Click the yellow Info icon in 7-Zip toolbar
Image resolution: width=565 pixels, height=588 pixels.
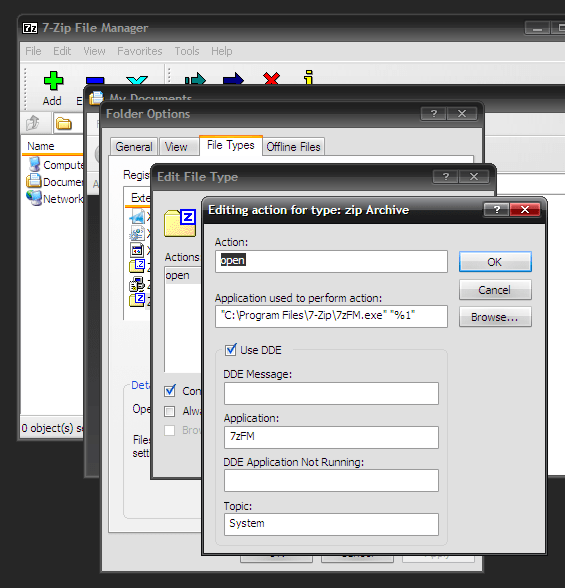309,77
